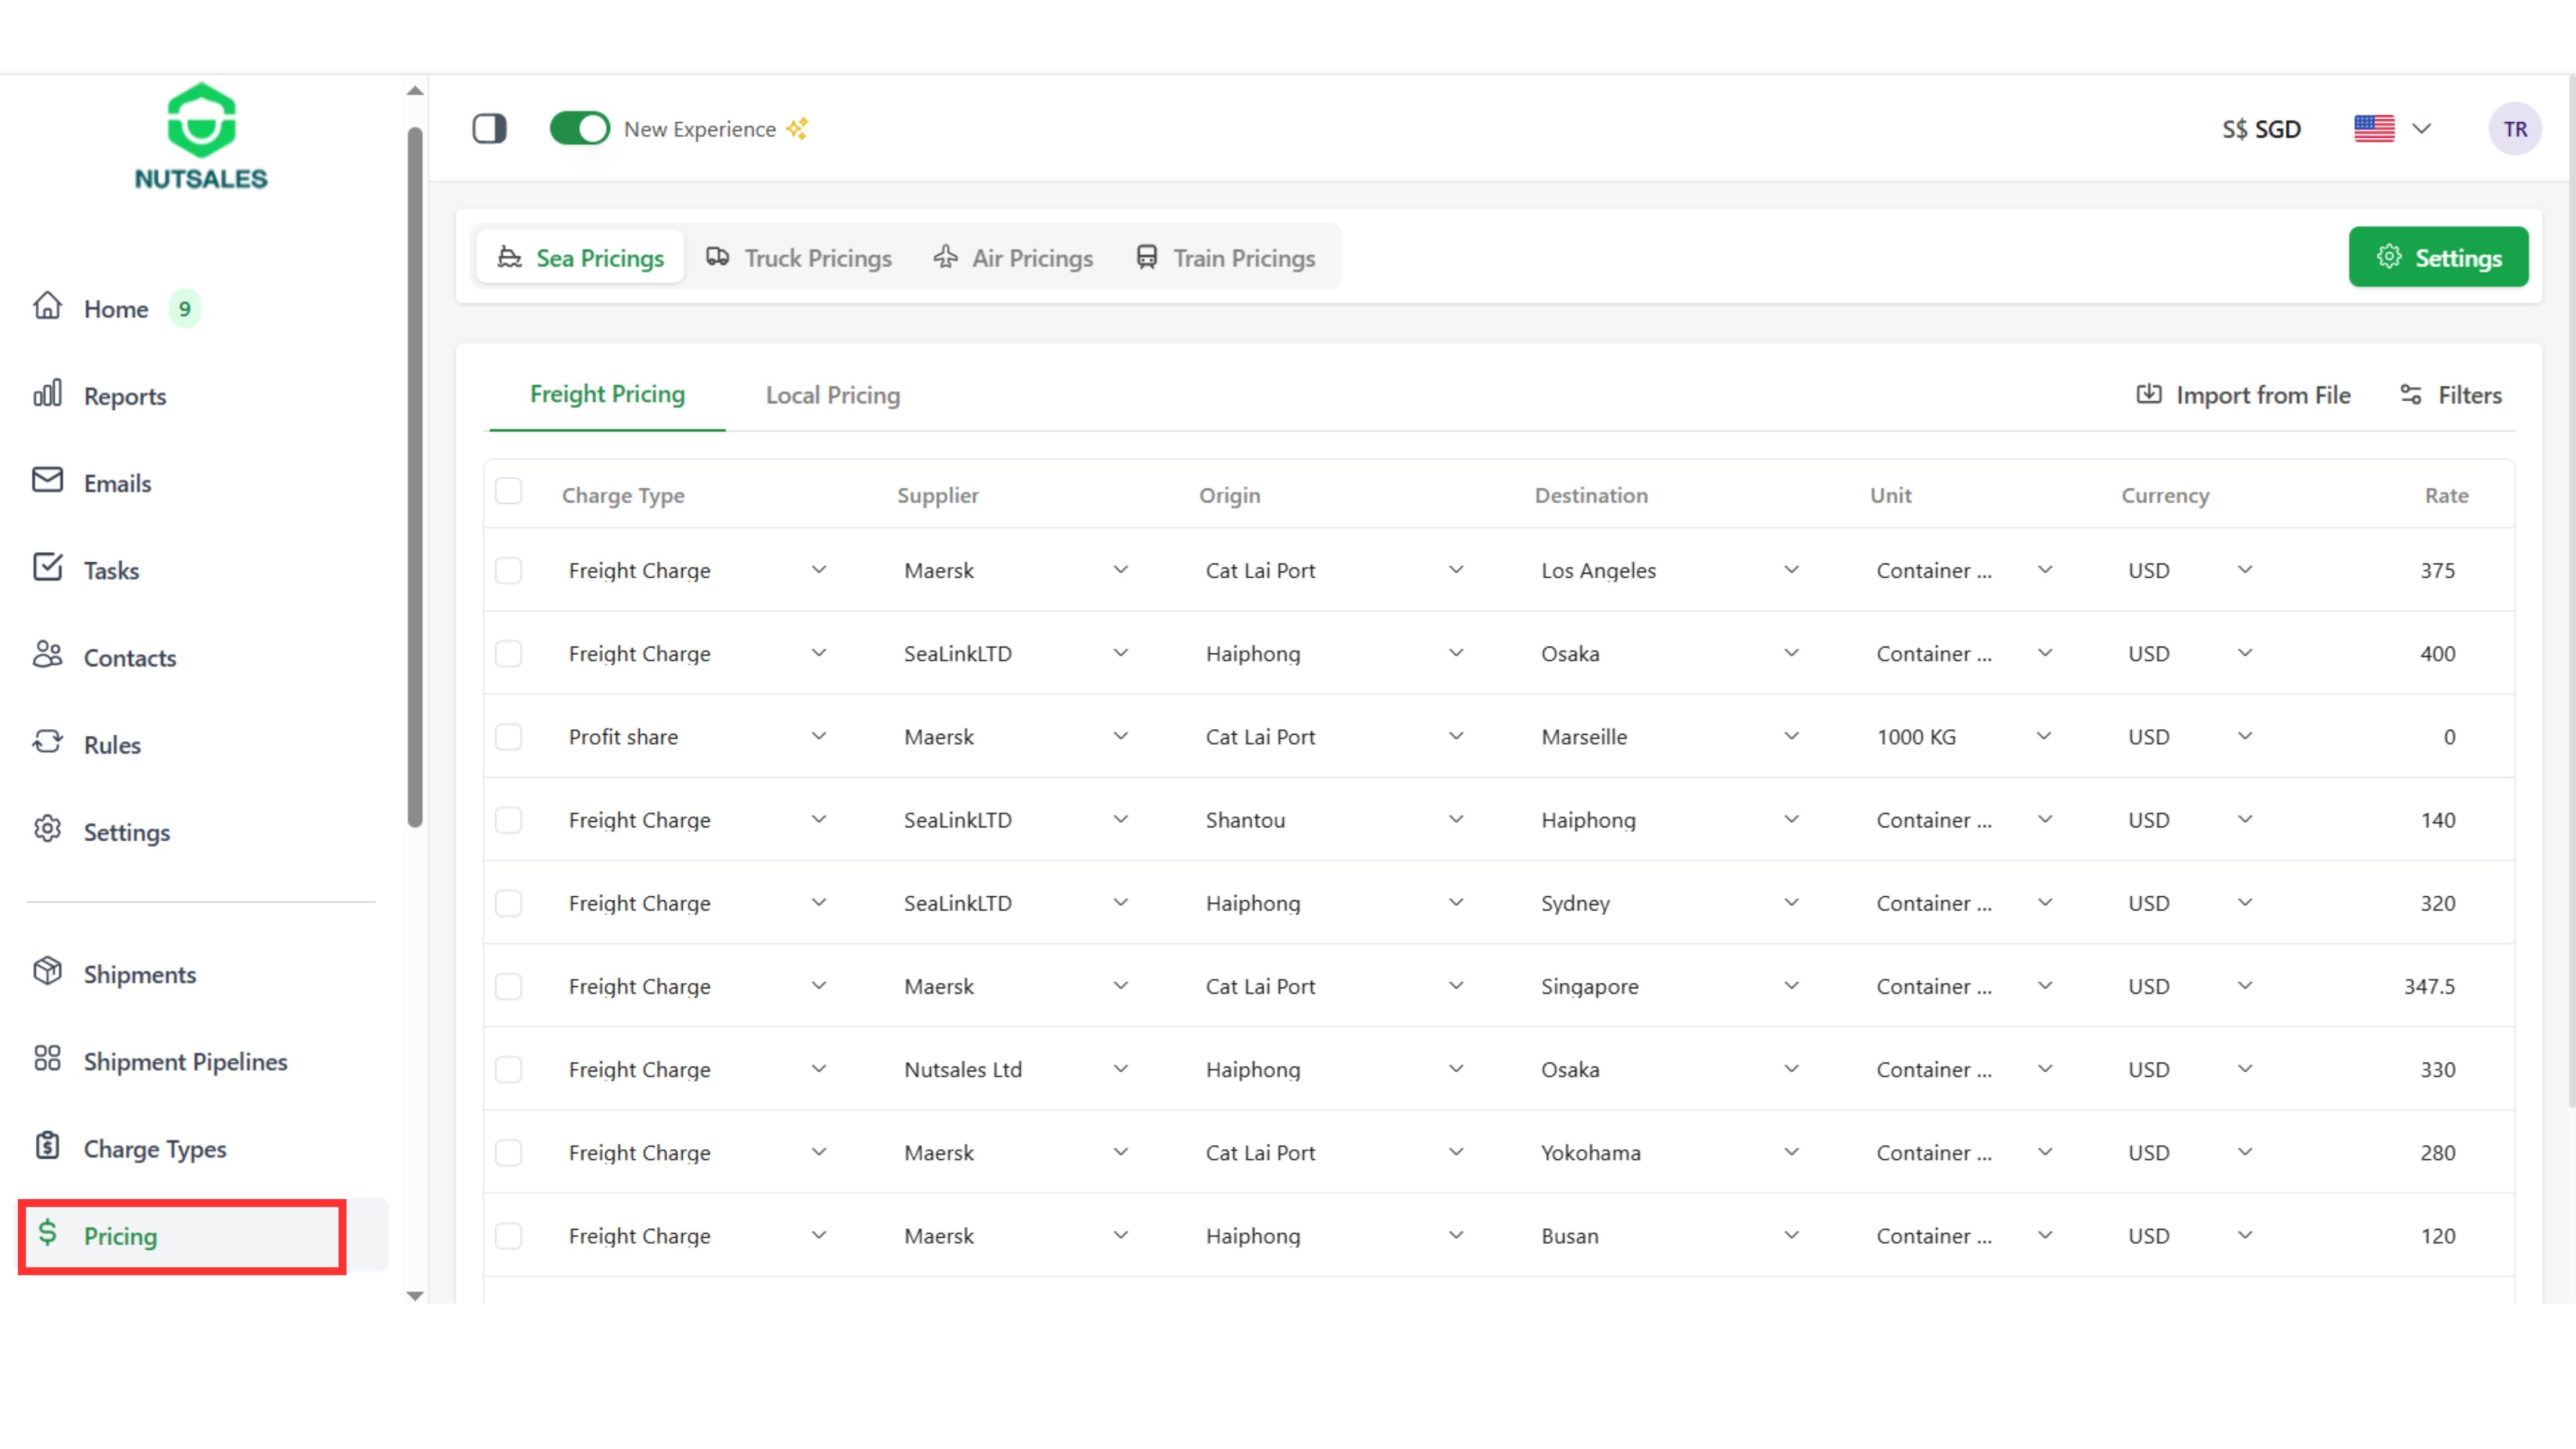
Task: Click the 347.5 rate field
Action: pos(2429,986)
